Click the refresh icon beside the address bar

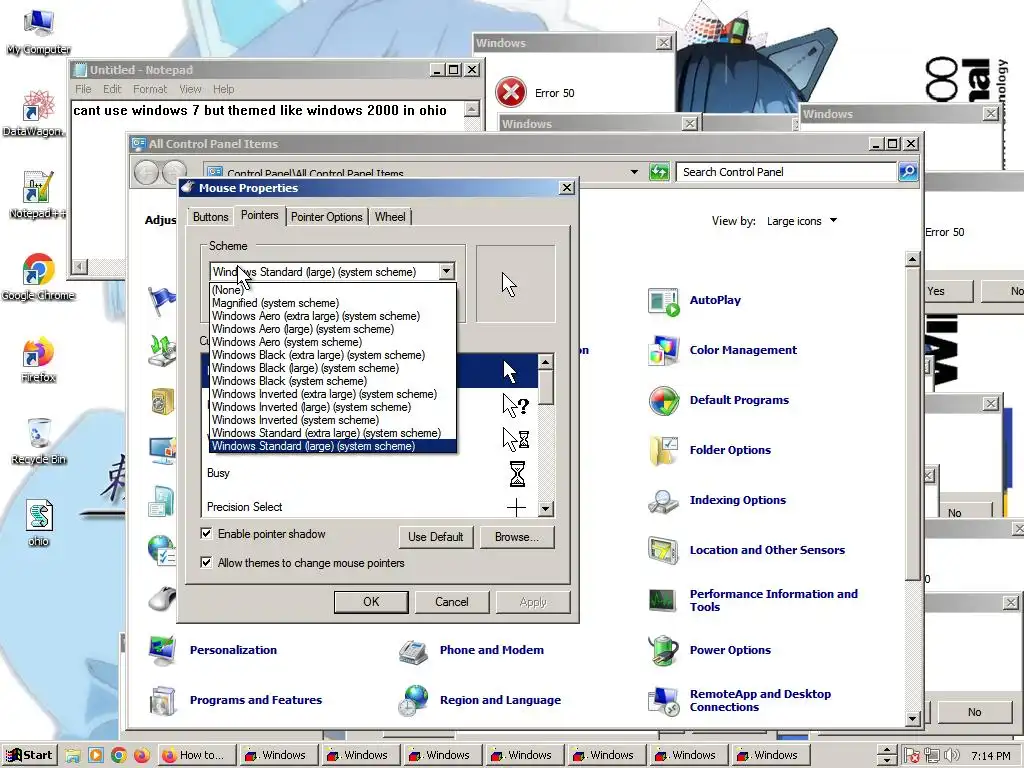[659, 172]
